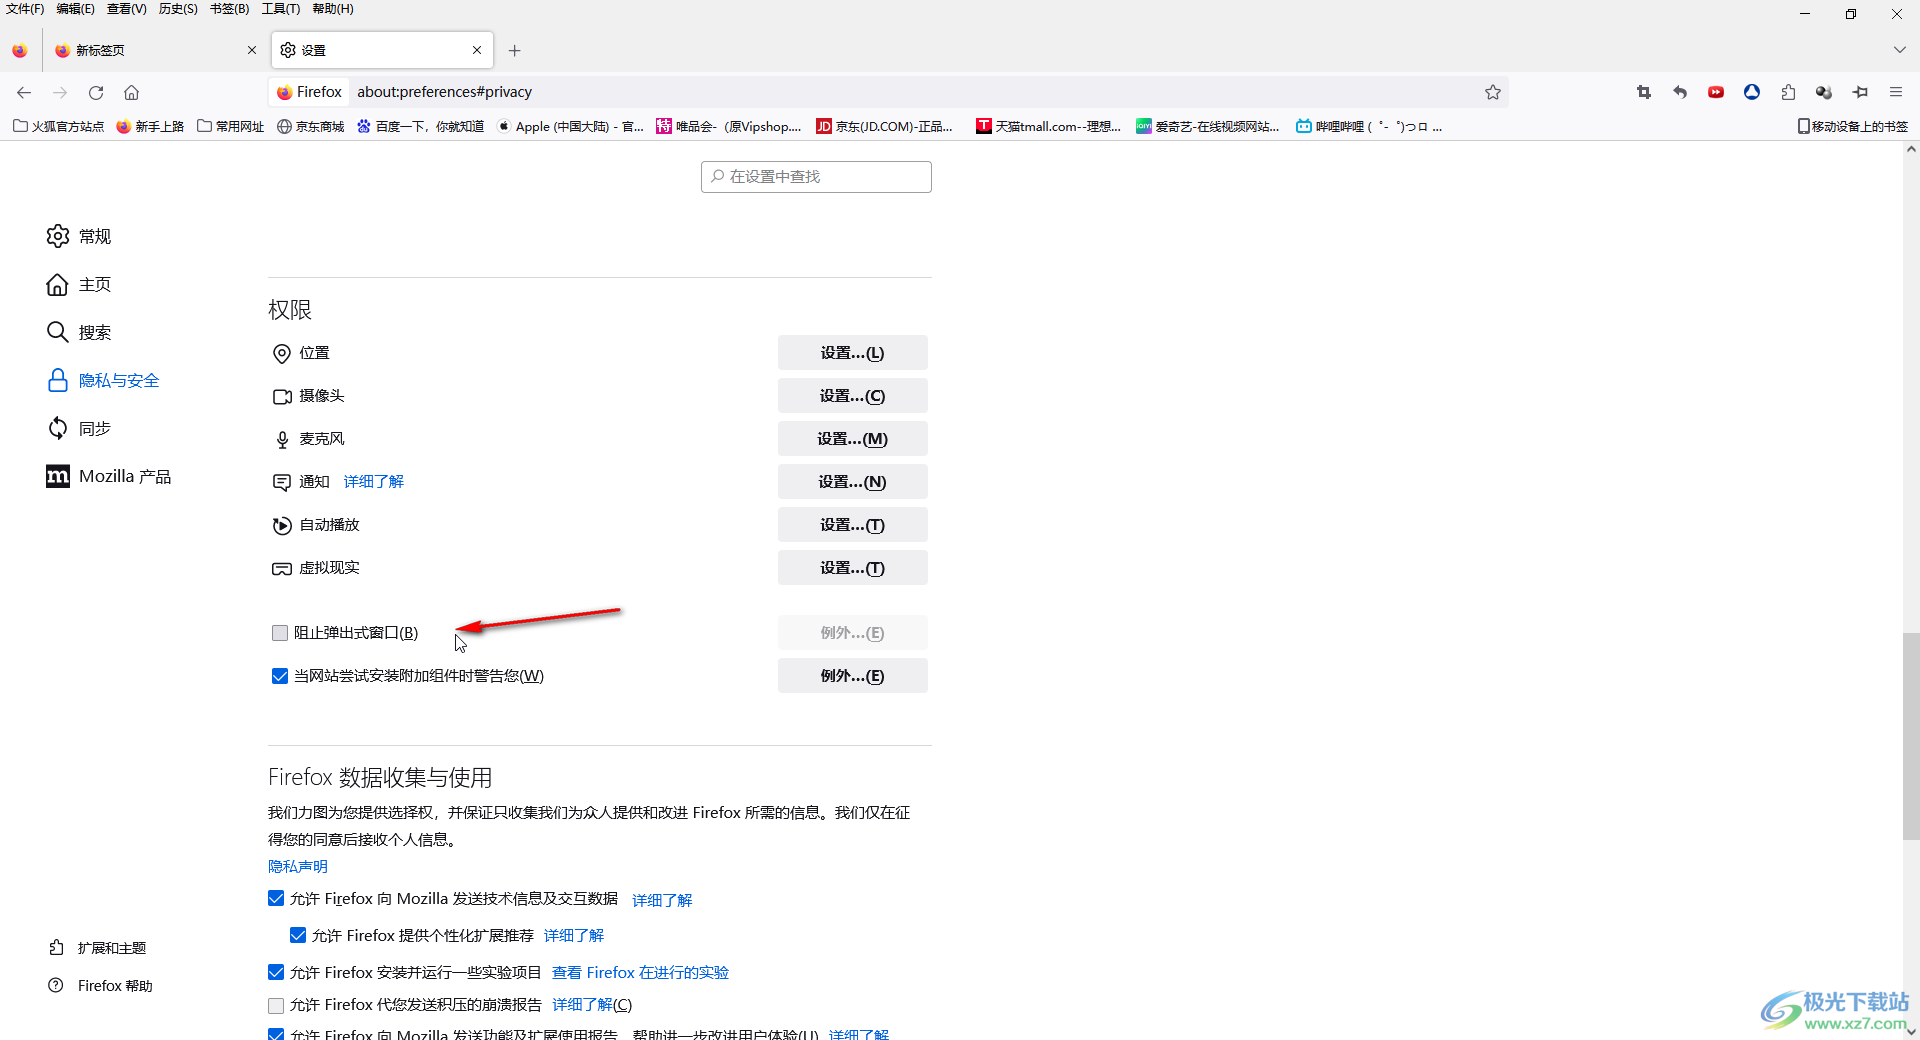1920x1040 pixels.
Task: Open Extensions and Themes
Action: (x=97, y=947)
